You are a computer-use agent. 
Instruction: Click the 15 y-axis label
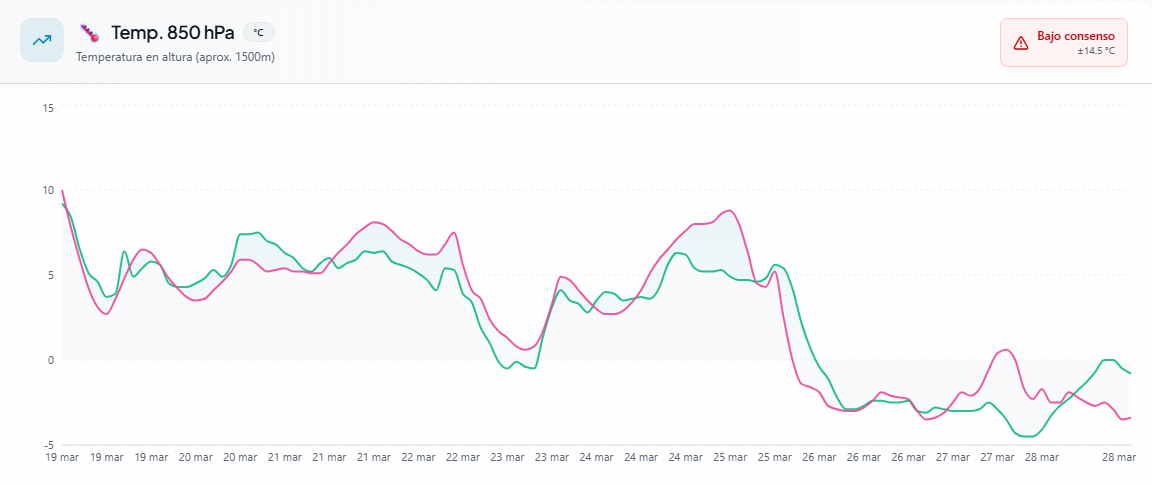pos(48,106)
